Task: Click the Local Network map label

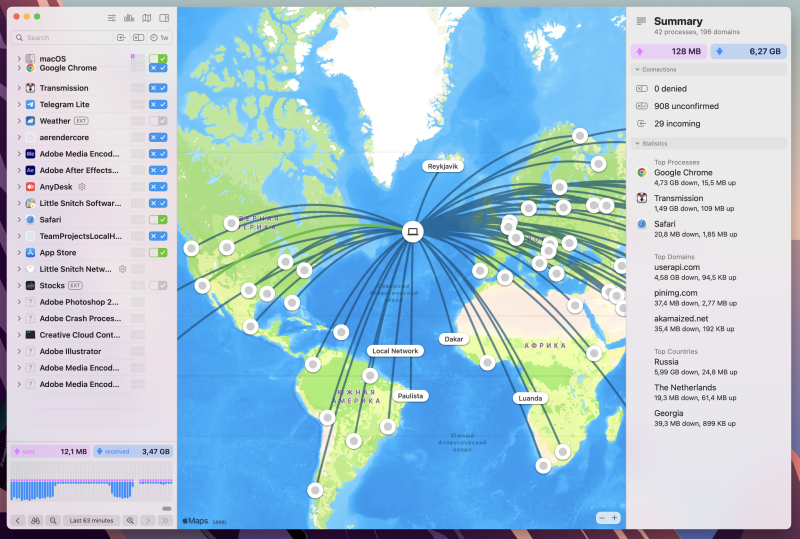Action: tap(395, 351)
